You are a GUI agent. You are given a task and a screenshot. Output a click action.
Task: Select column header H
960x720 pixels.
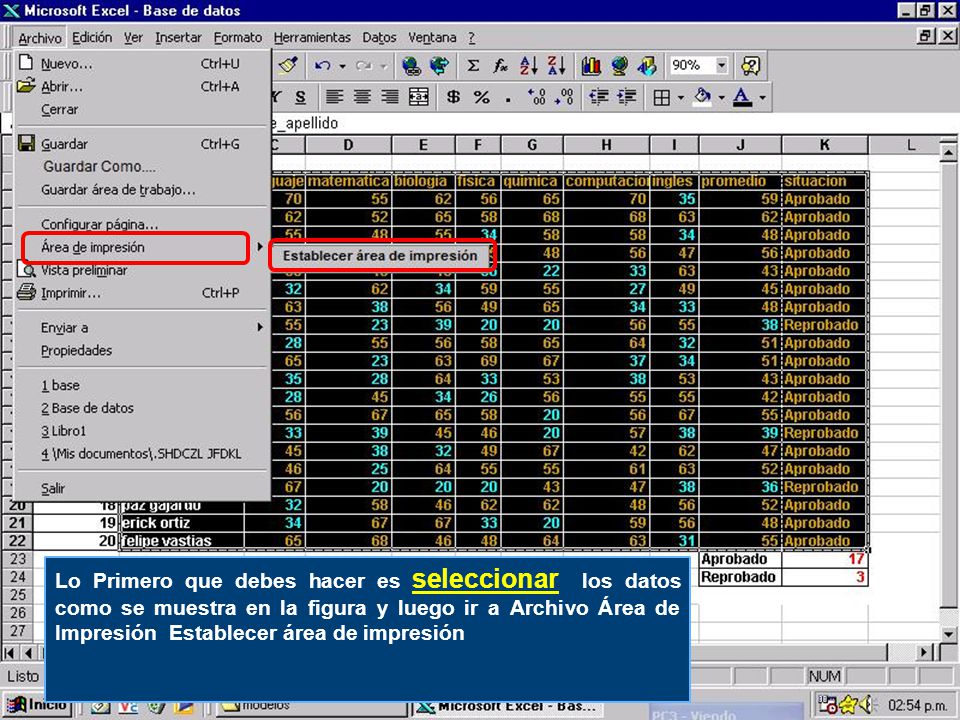pos(606,145)
